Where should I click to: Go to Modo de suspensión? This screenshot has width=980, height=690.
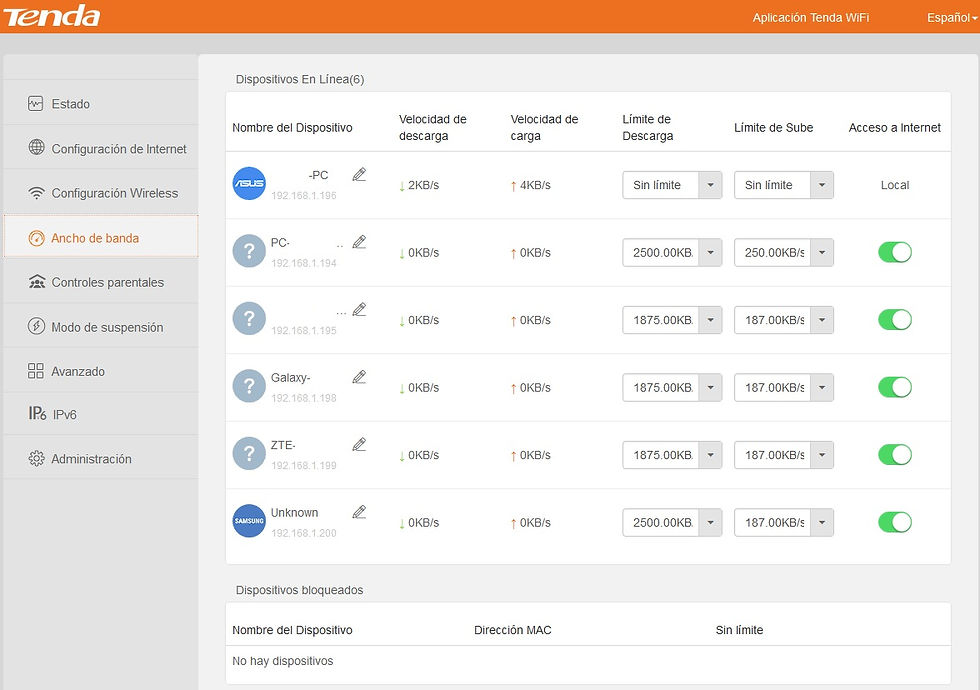pos(101,327)
